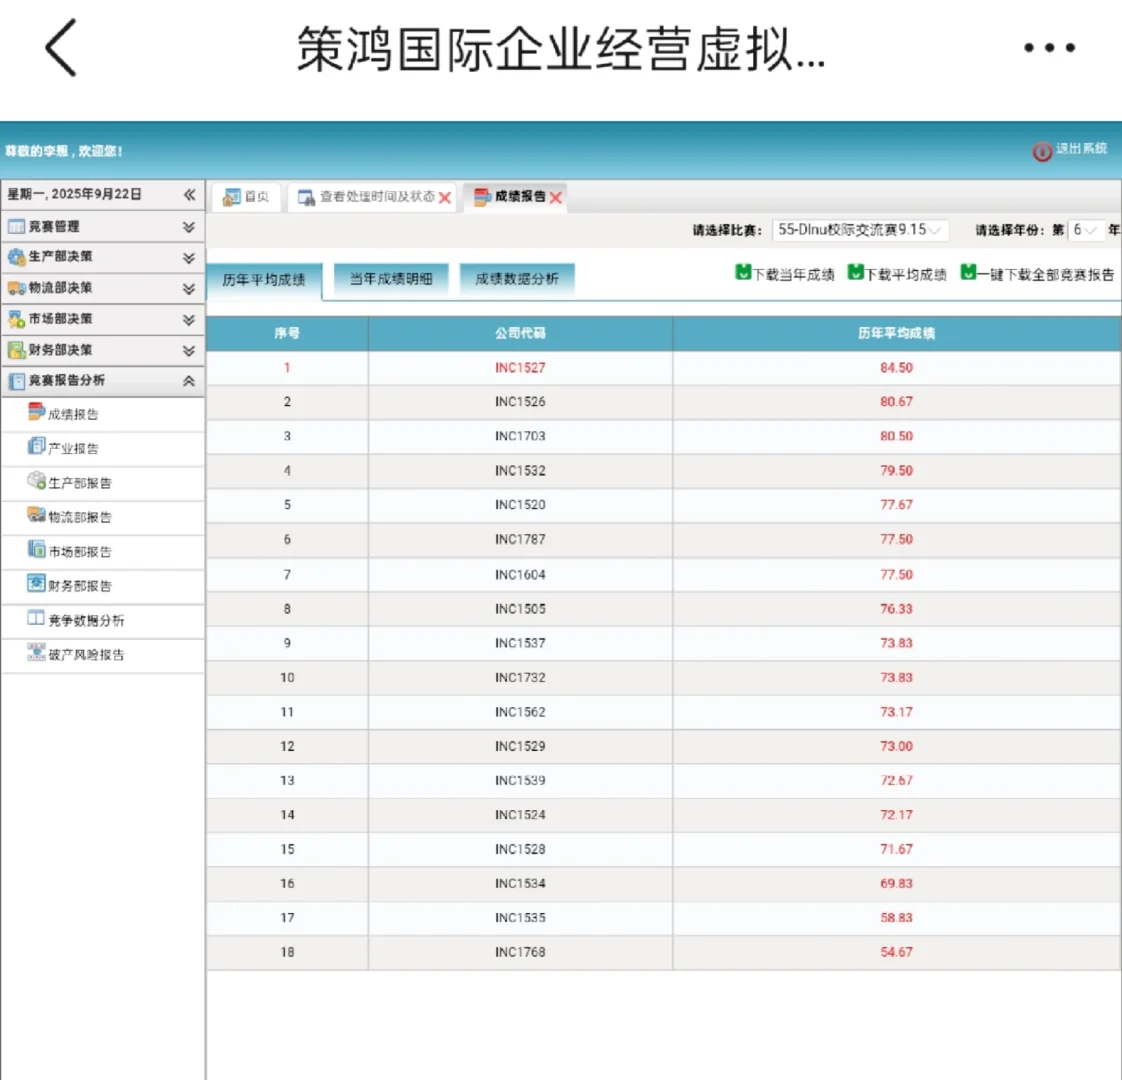Collapse the 竞赛报告分析 section chevron
The width and height of the screenshot is (1122, 1080).
click(x=189, y=381)
